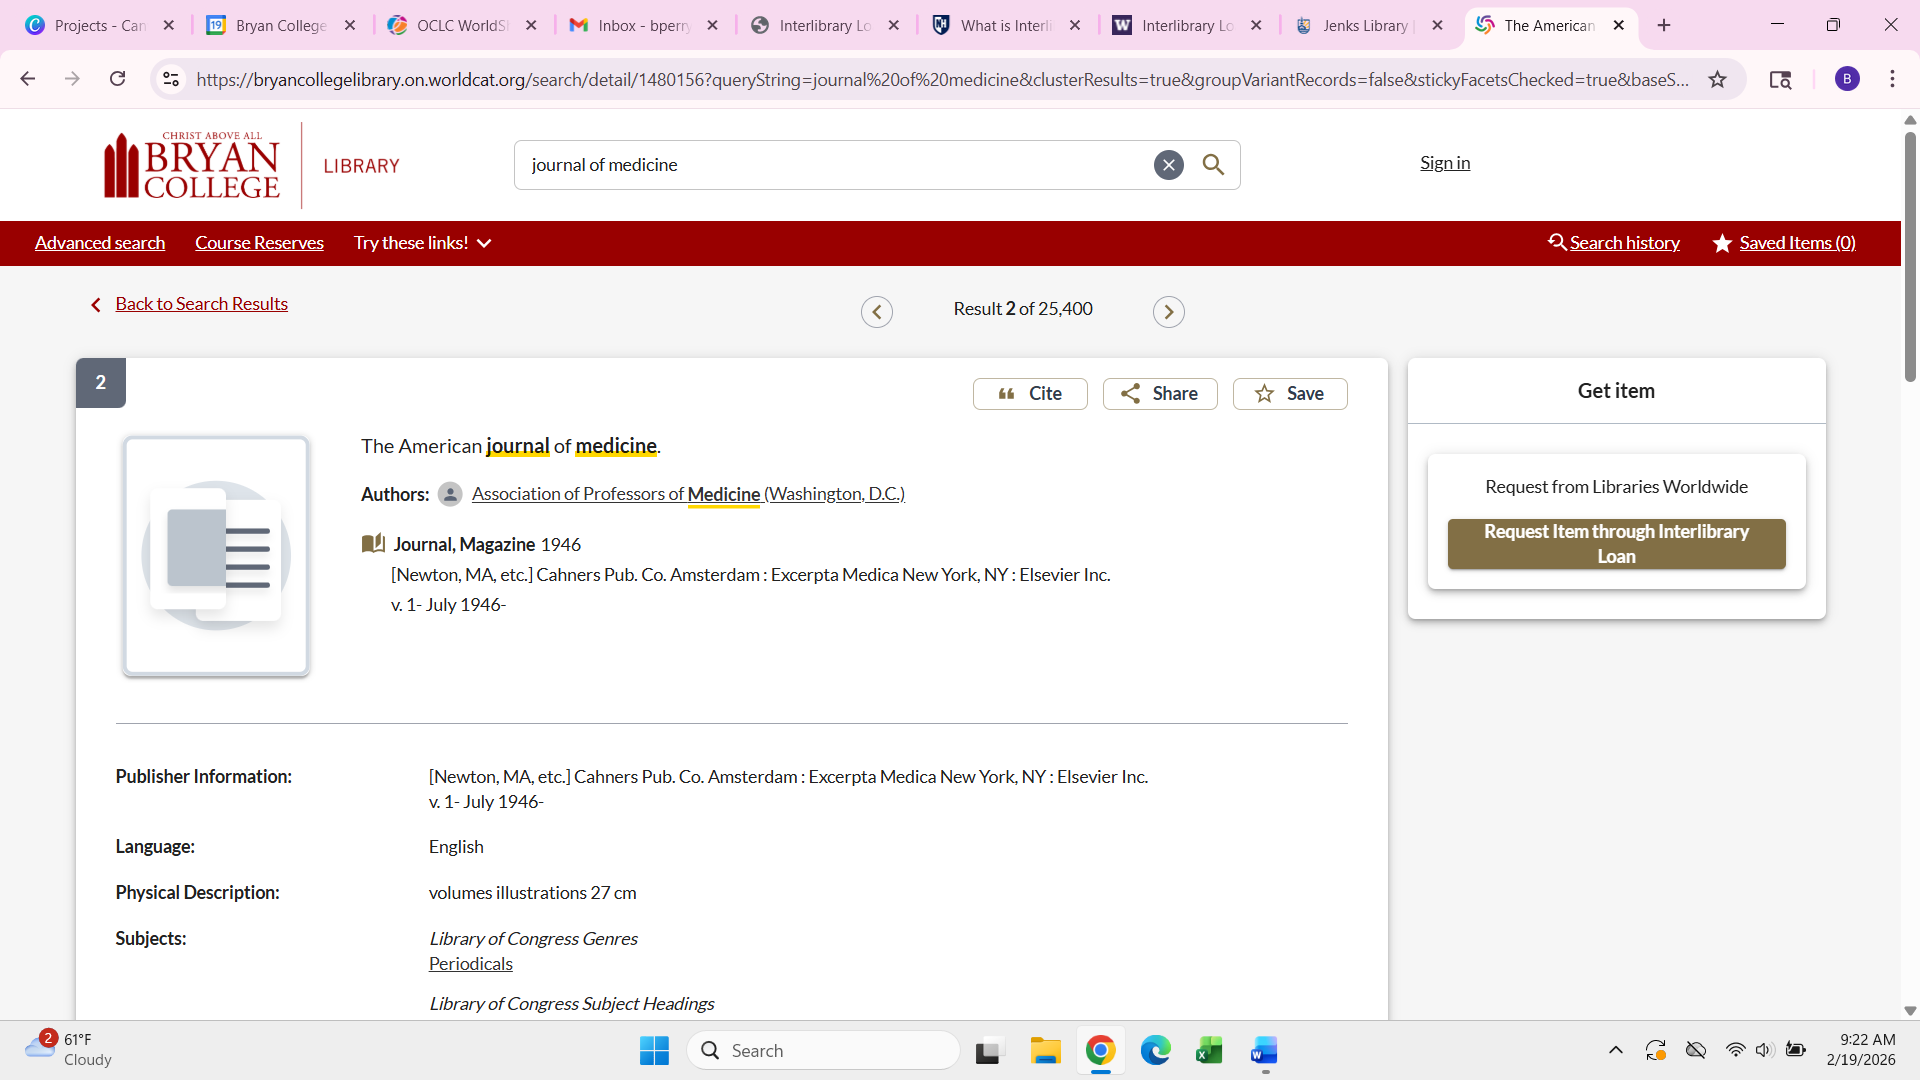Go to next result arrow

(1169, 311)
